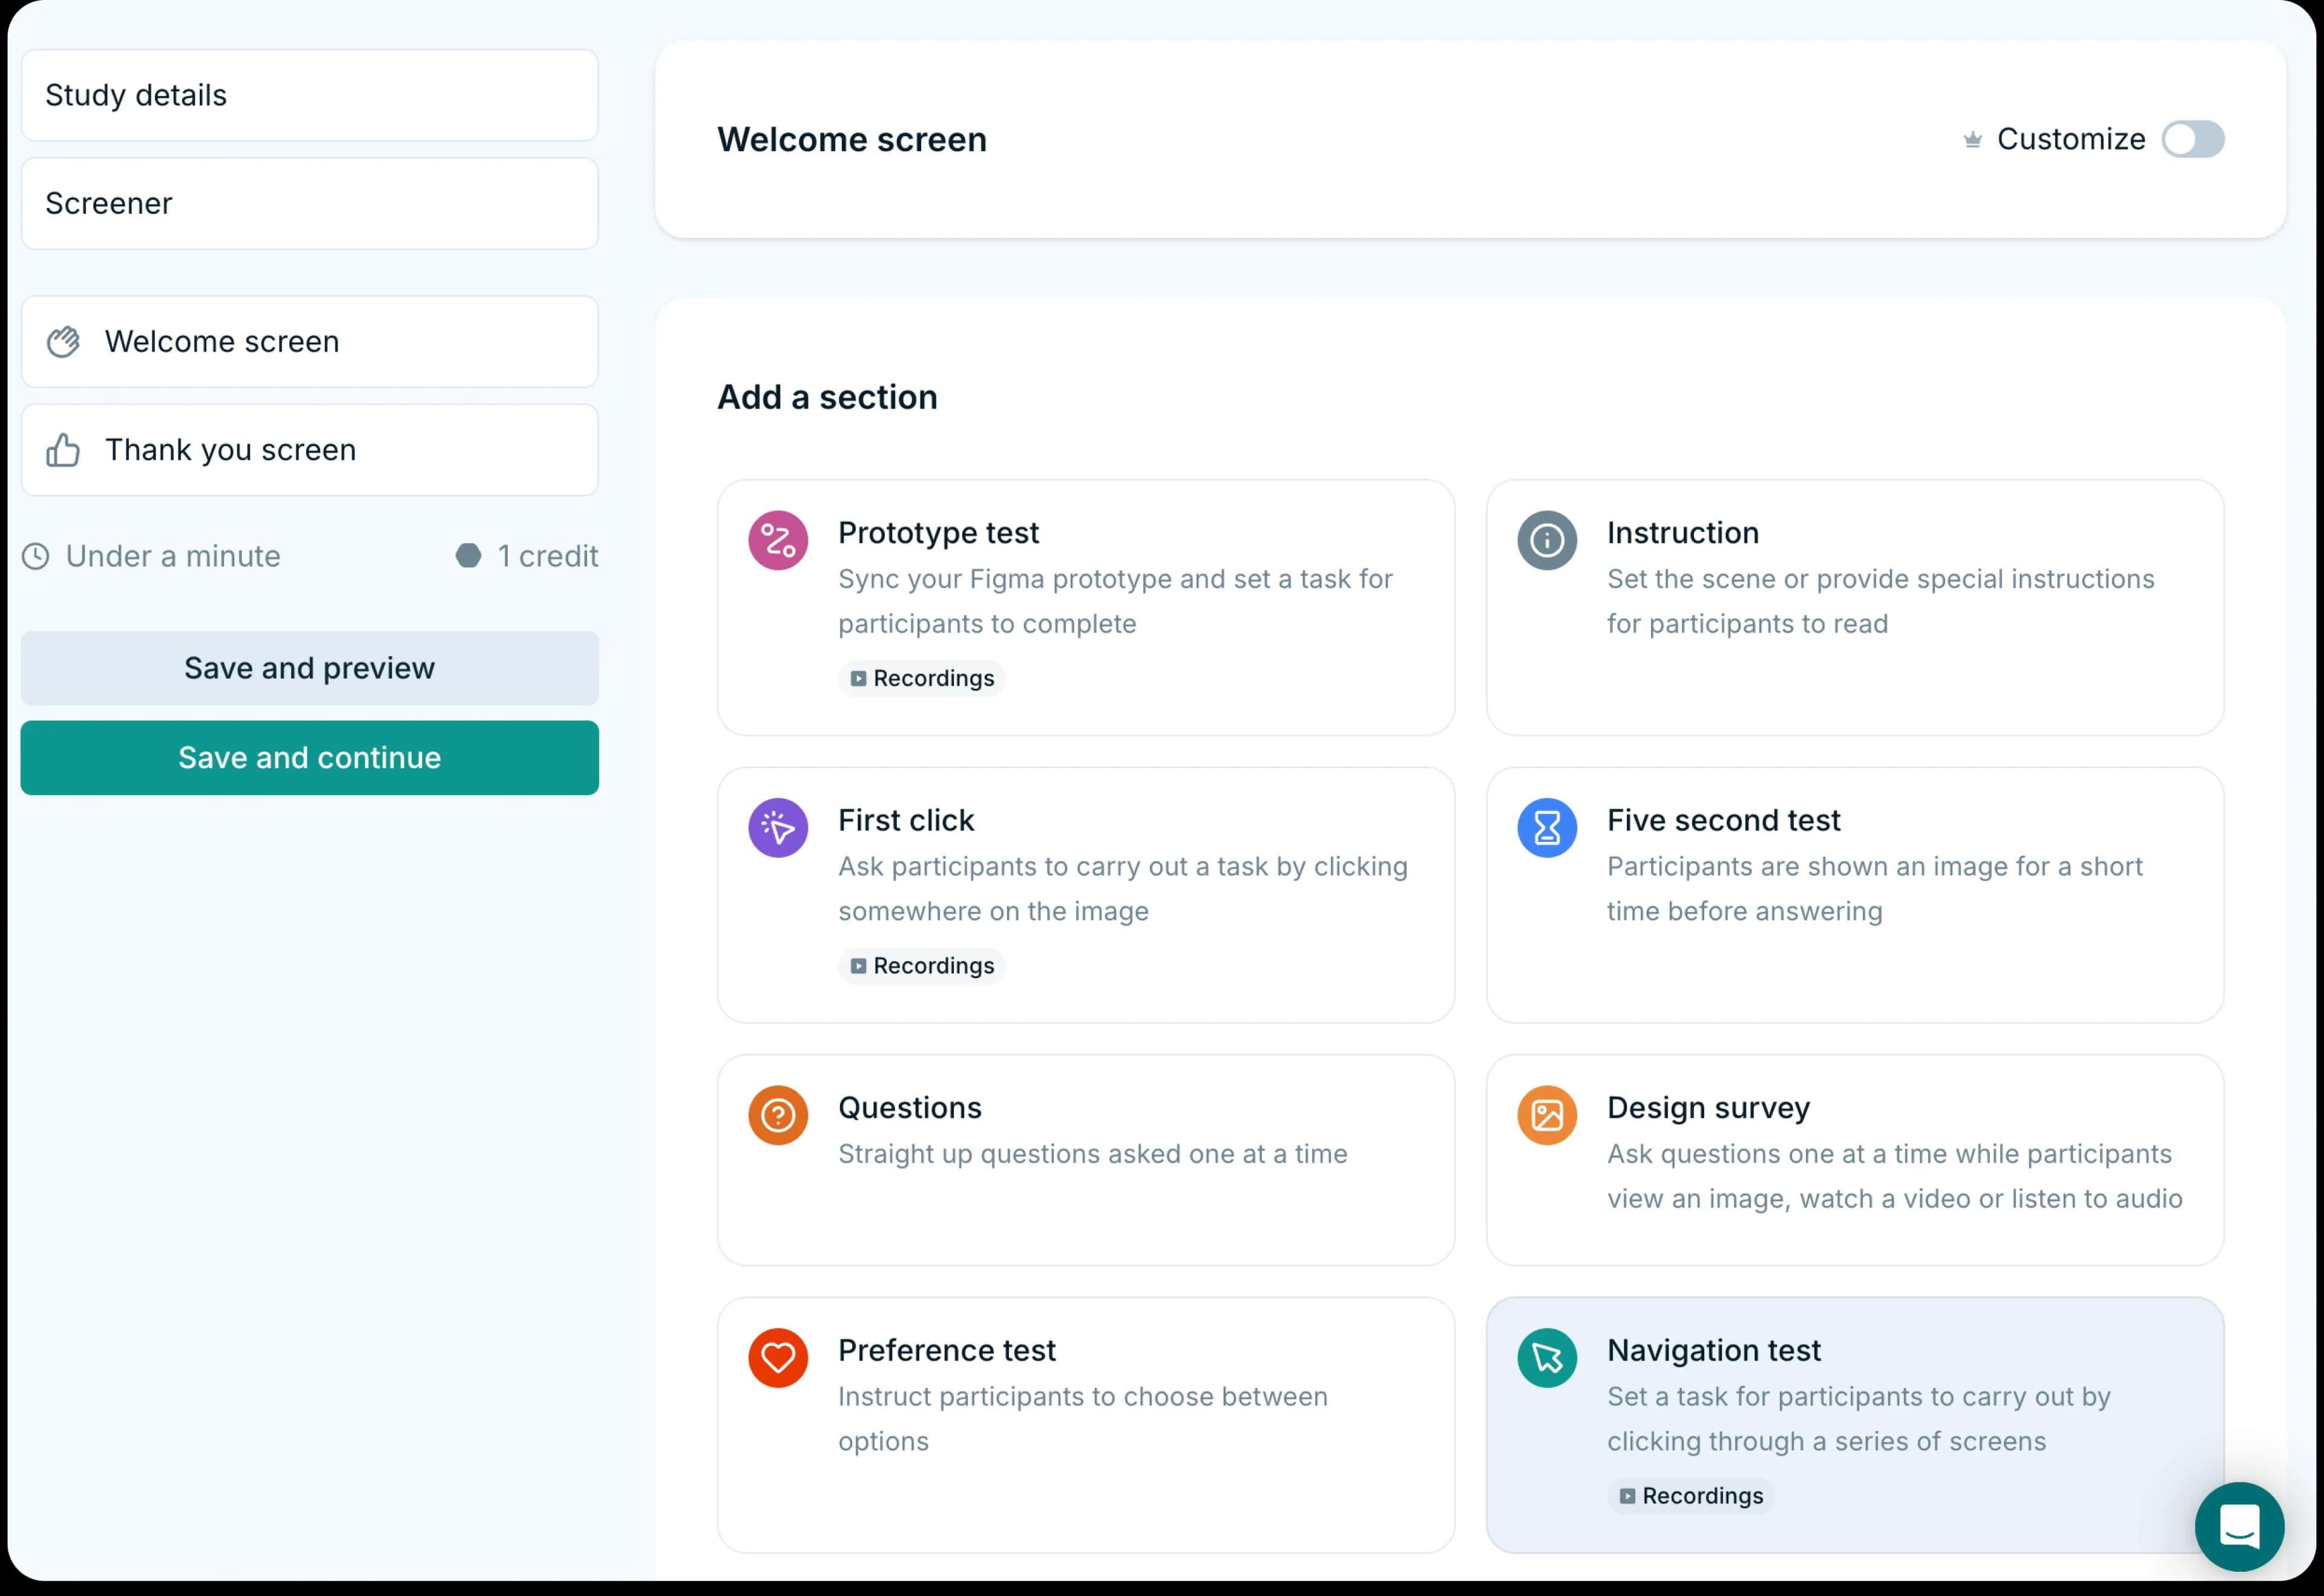Image resolution: width=2324 pixels, height=1596 pixels.
Task: Click the Recordings badge on Navigation test
Action: (x=1690, y=1496)
